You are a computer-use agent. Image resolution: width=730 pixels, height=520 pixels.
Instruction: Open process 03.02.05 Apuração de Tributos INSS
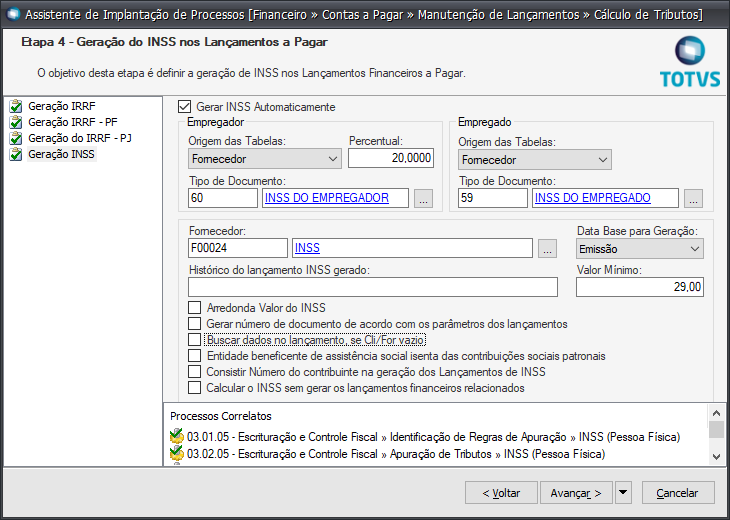(396, 453)
